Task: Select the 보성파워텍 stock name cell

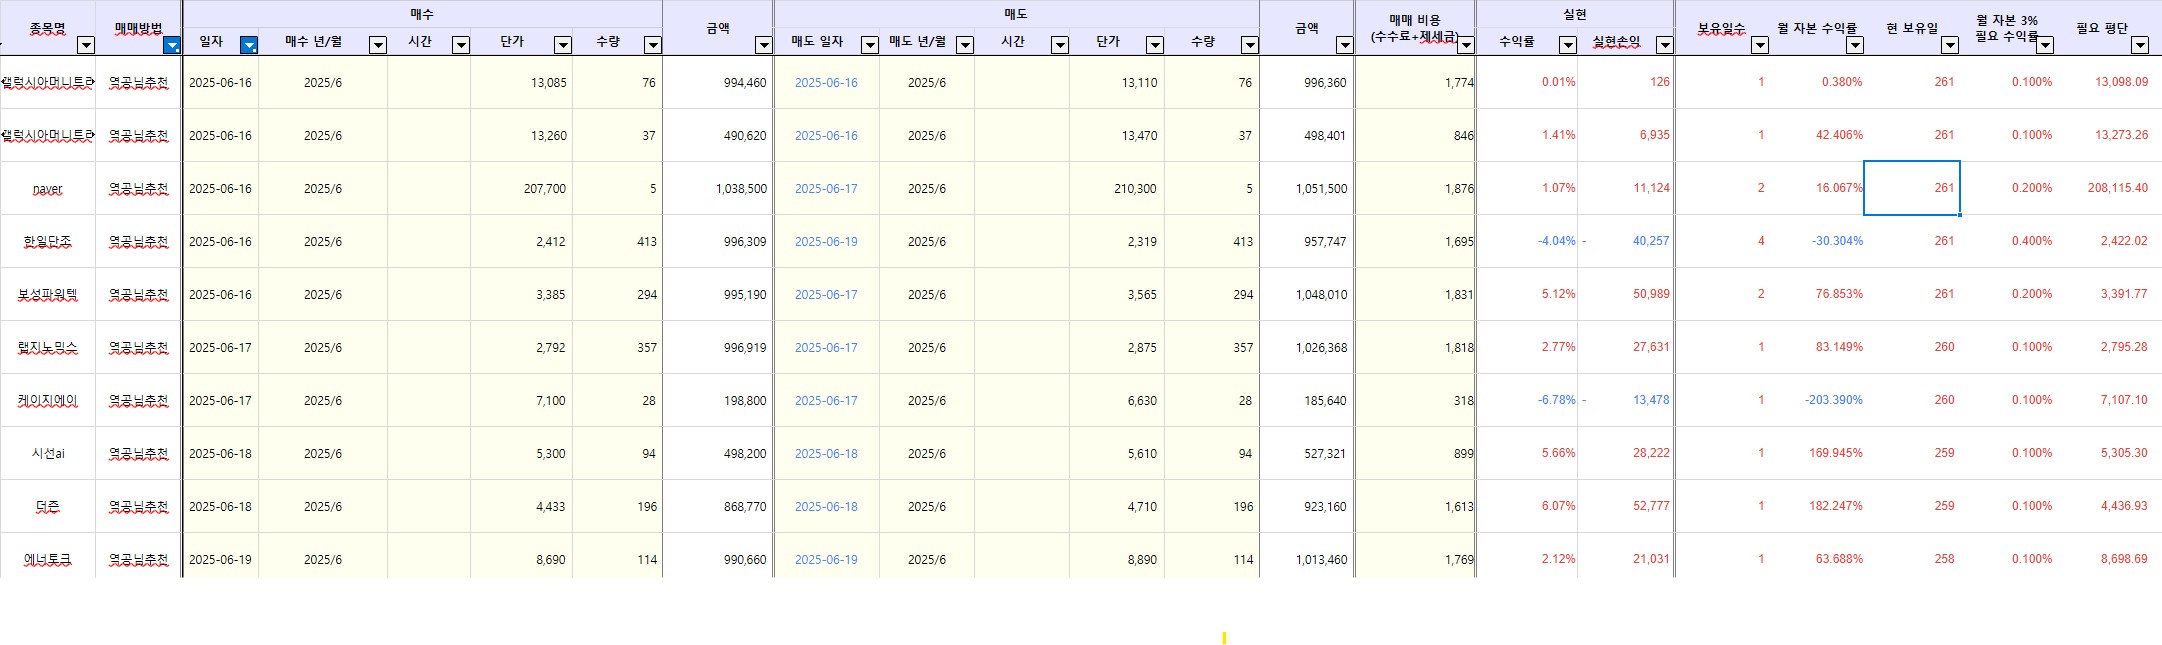Action: 48,295
